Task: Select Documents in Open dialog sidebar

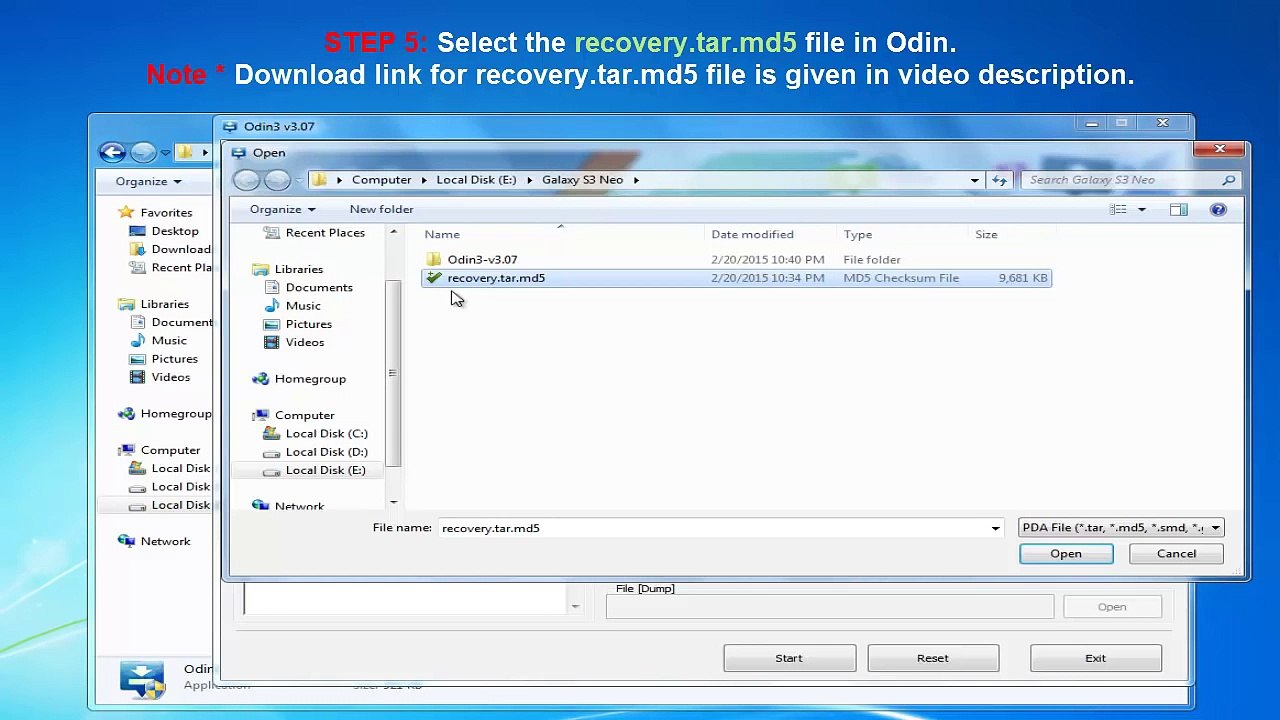Action: [319, 287]
